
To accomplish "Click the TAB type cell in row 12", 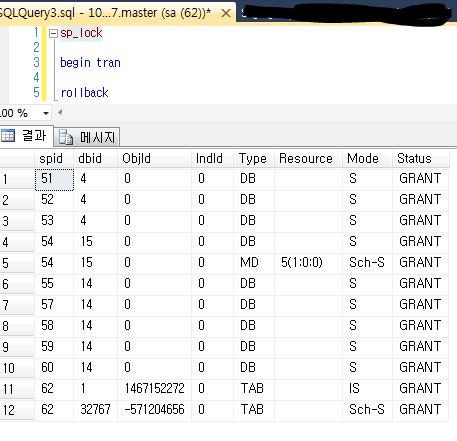I will click(x=254, y=410).
